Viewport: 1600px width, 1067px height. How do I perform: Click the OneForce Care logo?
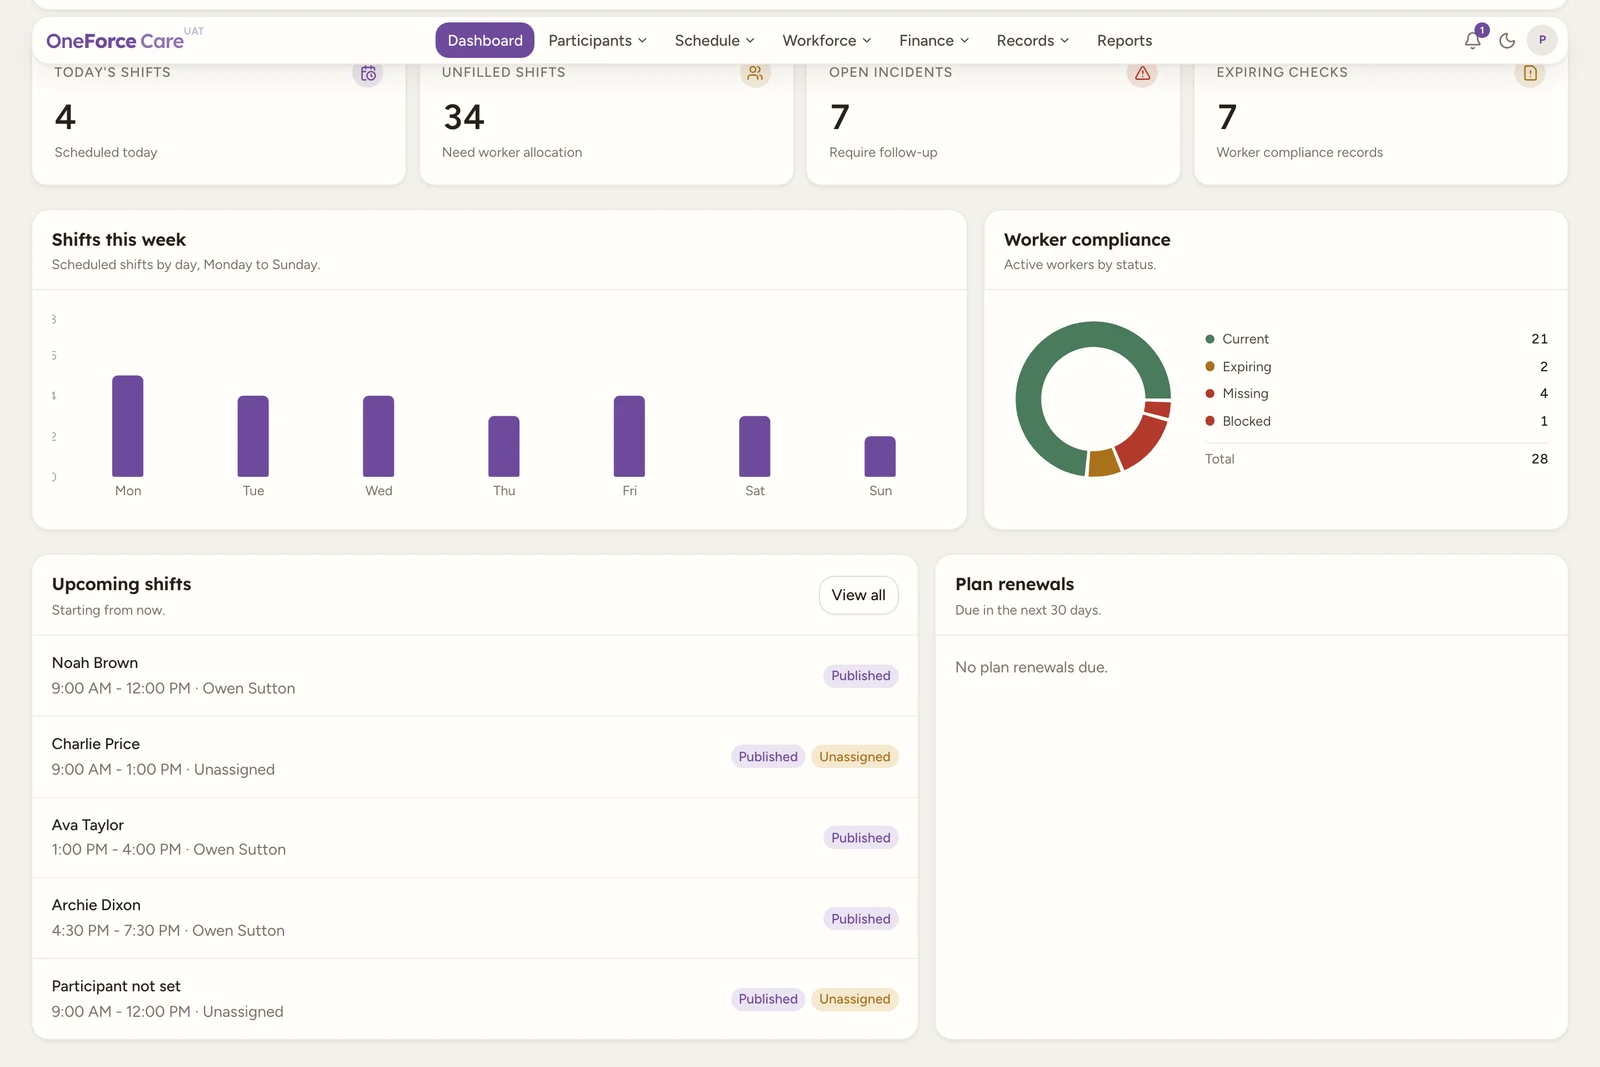(115, 41)
